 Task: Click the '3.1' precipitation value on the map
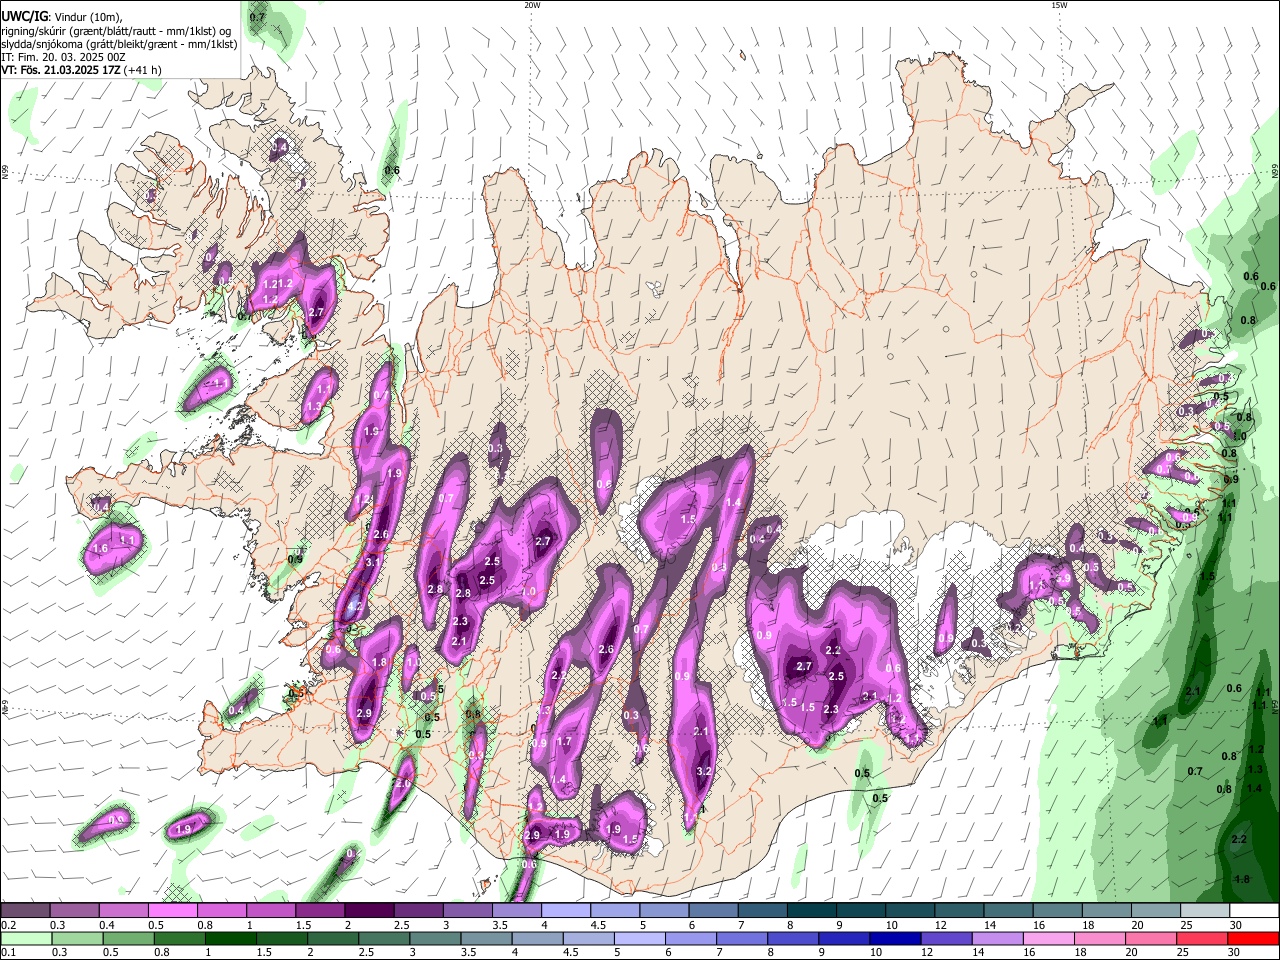click(373, 563)
